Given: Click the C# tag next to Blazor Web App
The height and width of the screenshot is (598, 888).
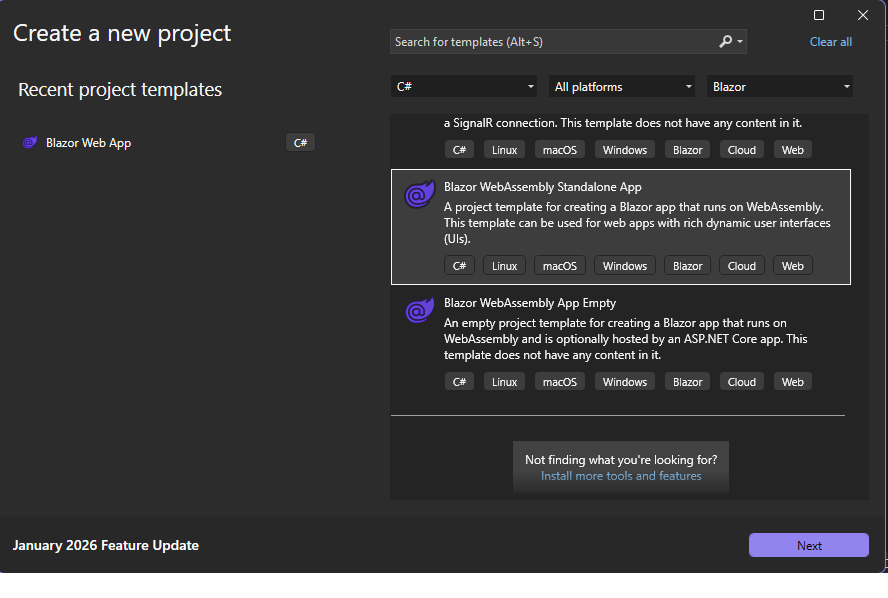Looking at the screenshot, I should 300,143.
